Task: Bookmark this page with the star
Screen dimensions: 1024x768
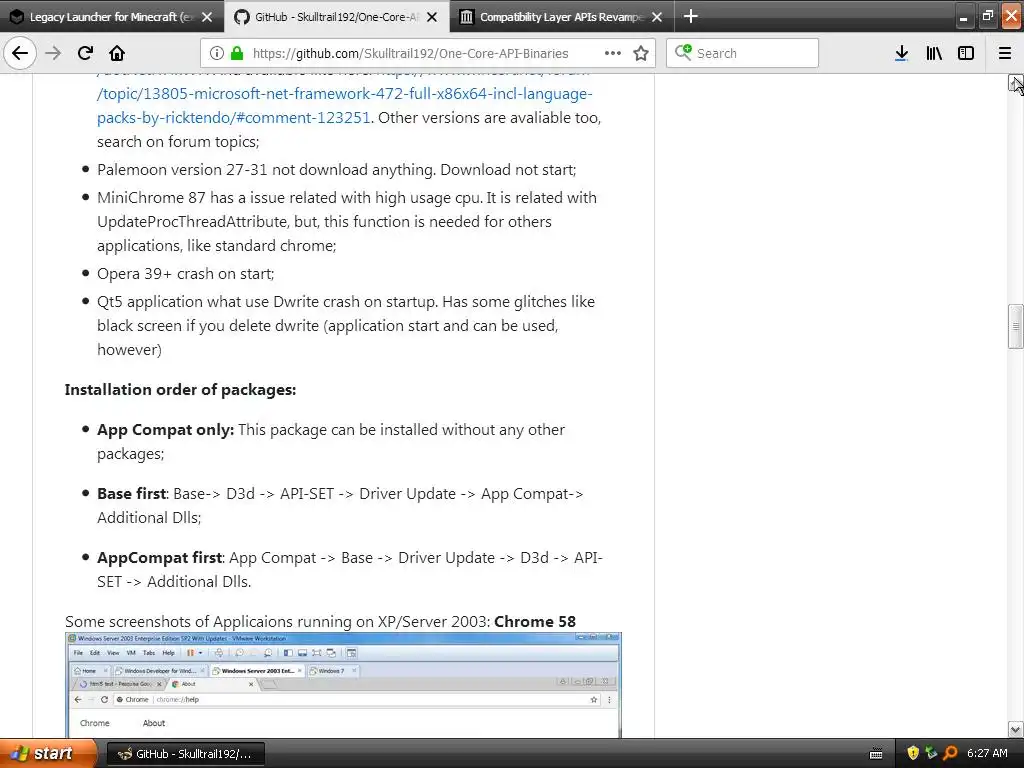Action: [x=641, y=53]
